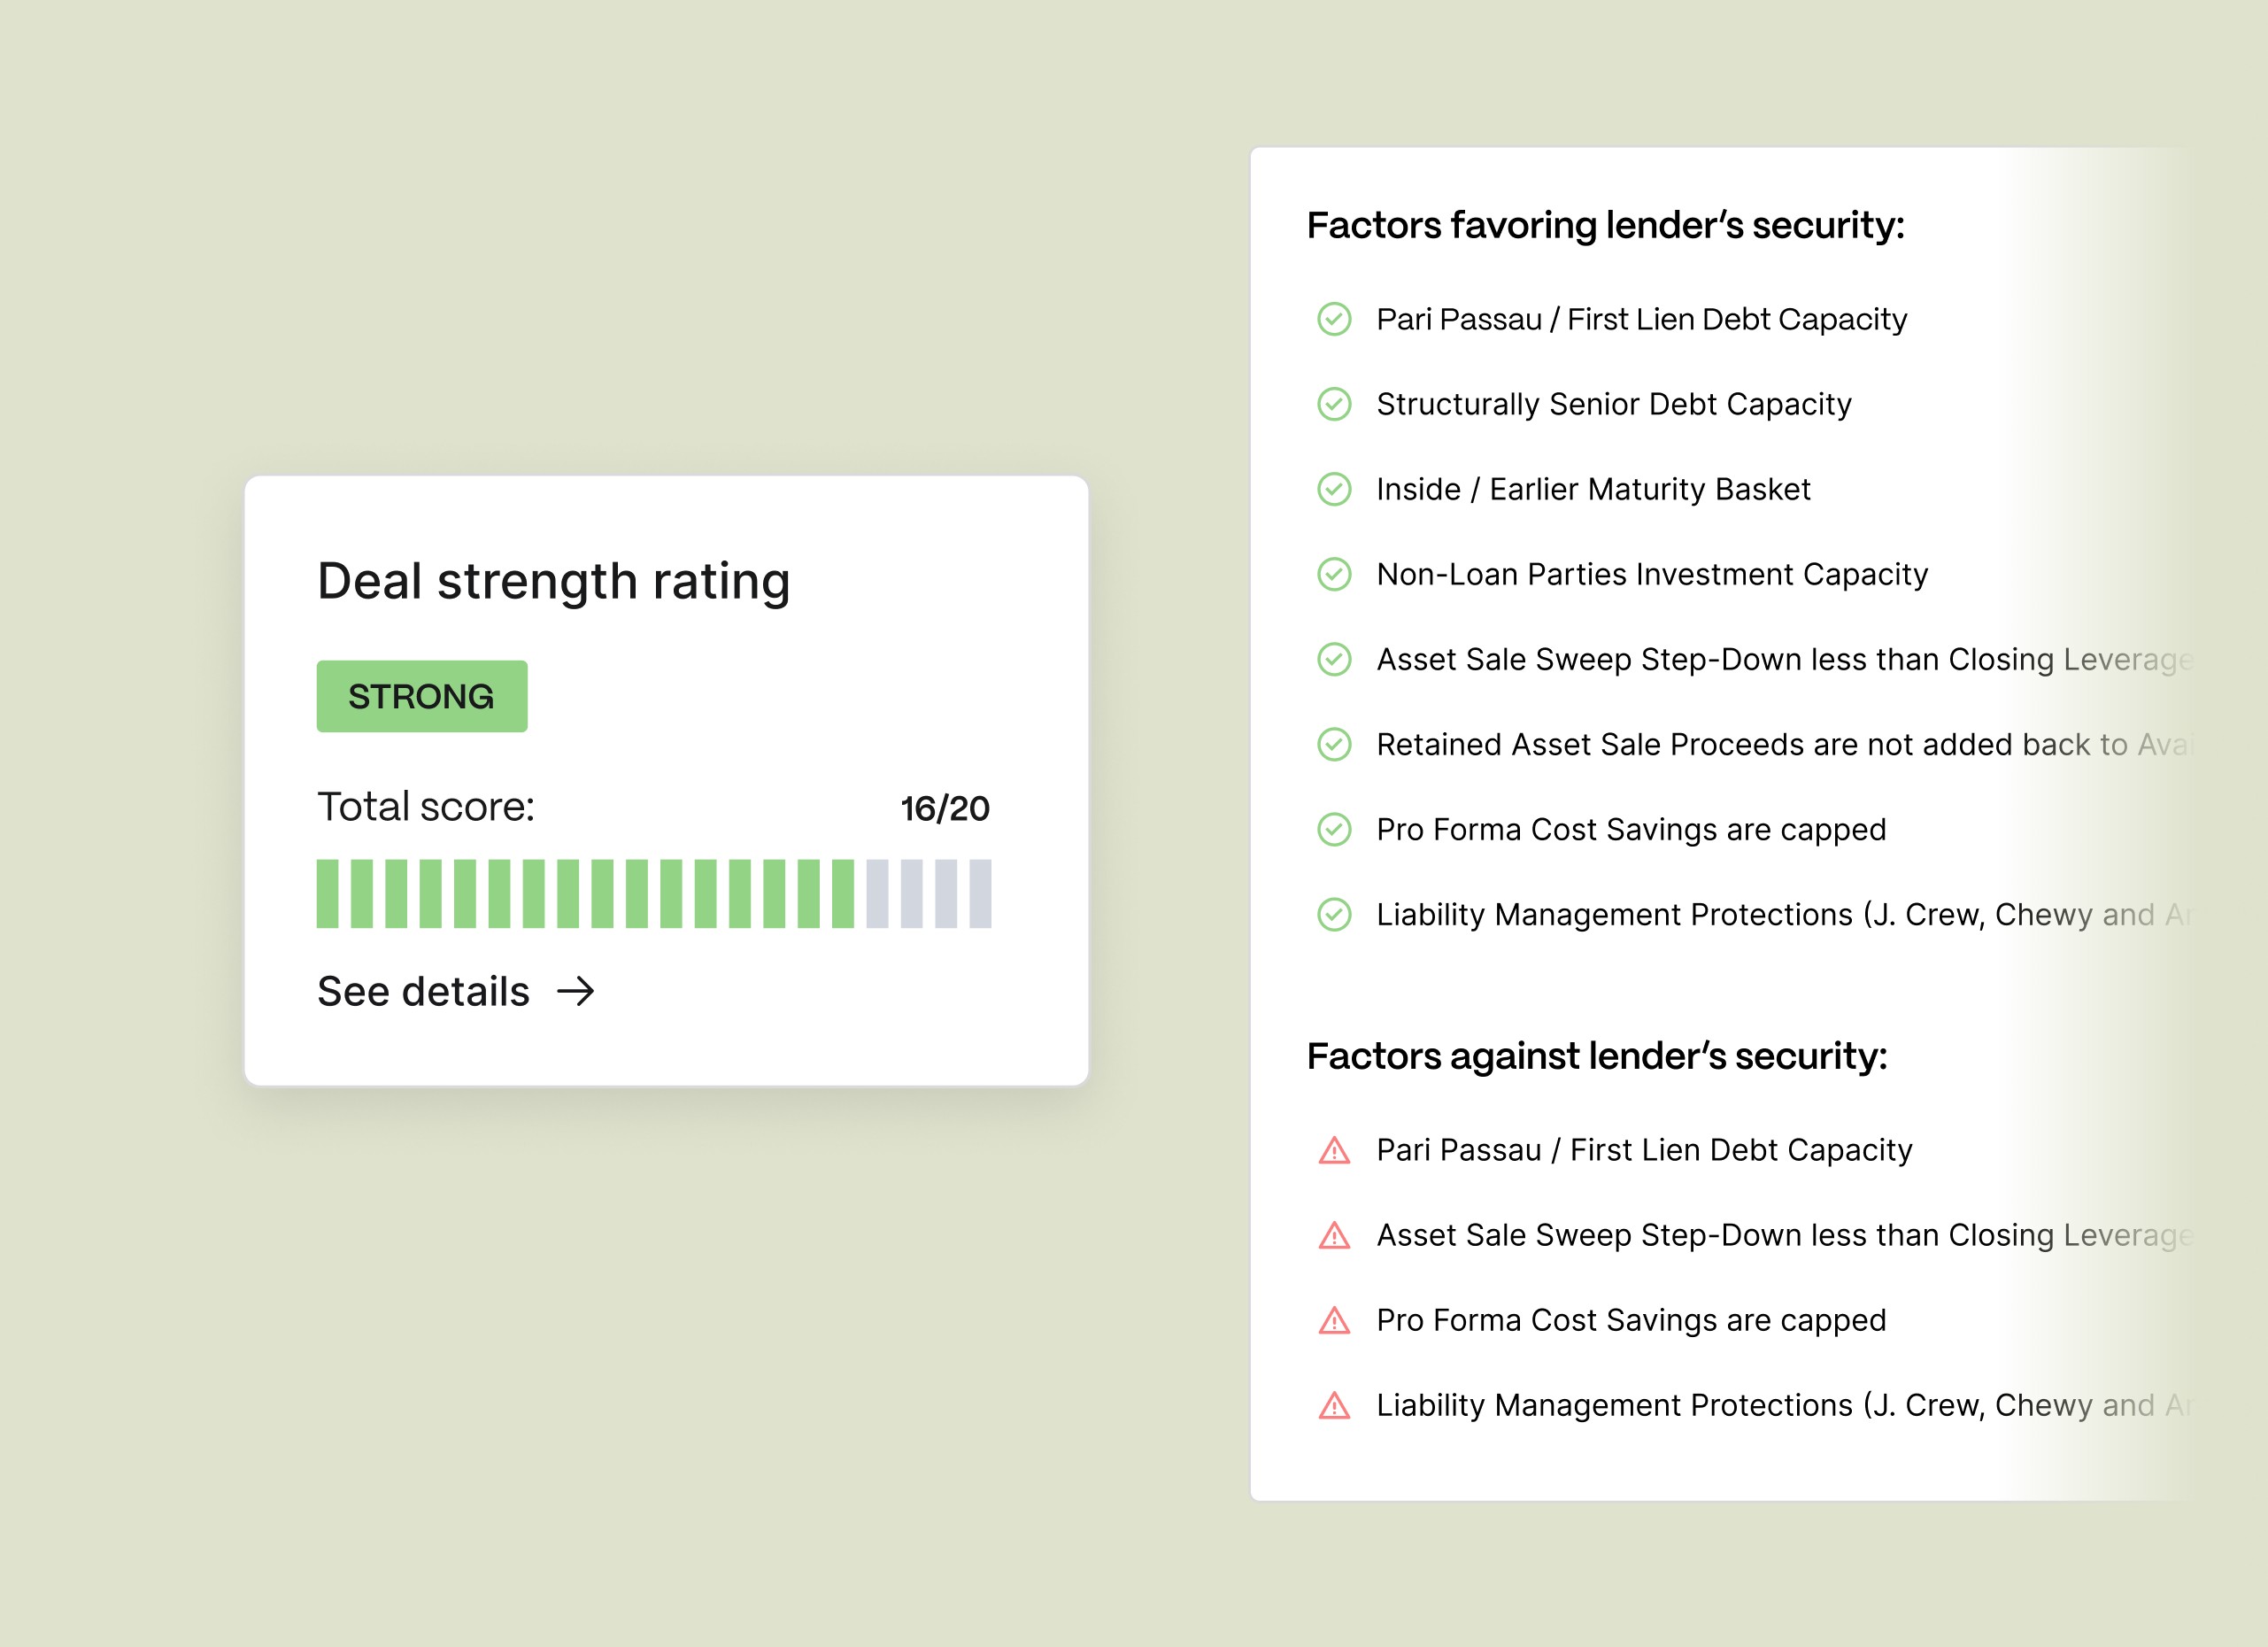Image resolution: width=2268 pixels, height=1647 pixels.
Task: Click Factors against lender's security heading
Action: (1597, 1056)
